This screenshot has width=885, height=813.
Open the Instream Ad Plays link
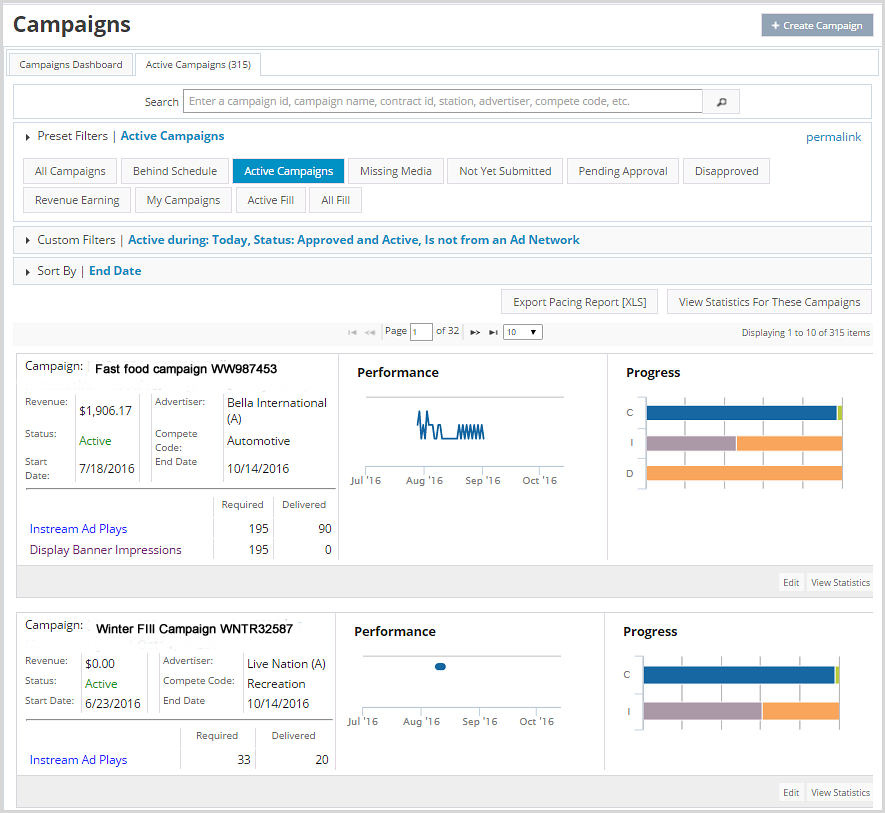pyautogui.click(x=78, y=528)
